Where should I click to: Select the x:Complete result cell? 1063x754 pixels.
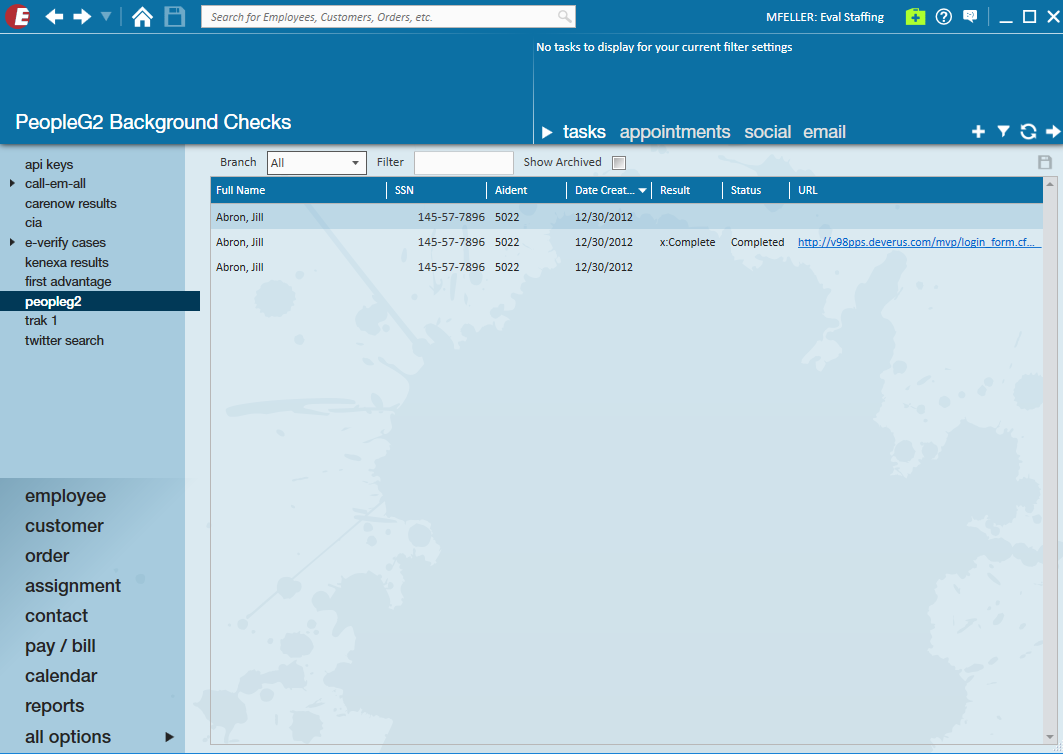(x=687, y=242)
